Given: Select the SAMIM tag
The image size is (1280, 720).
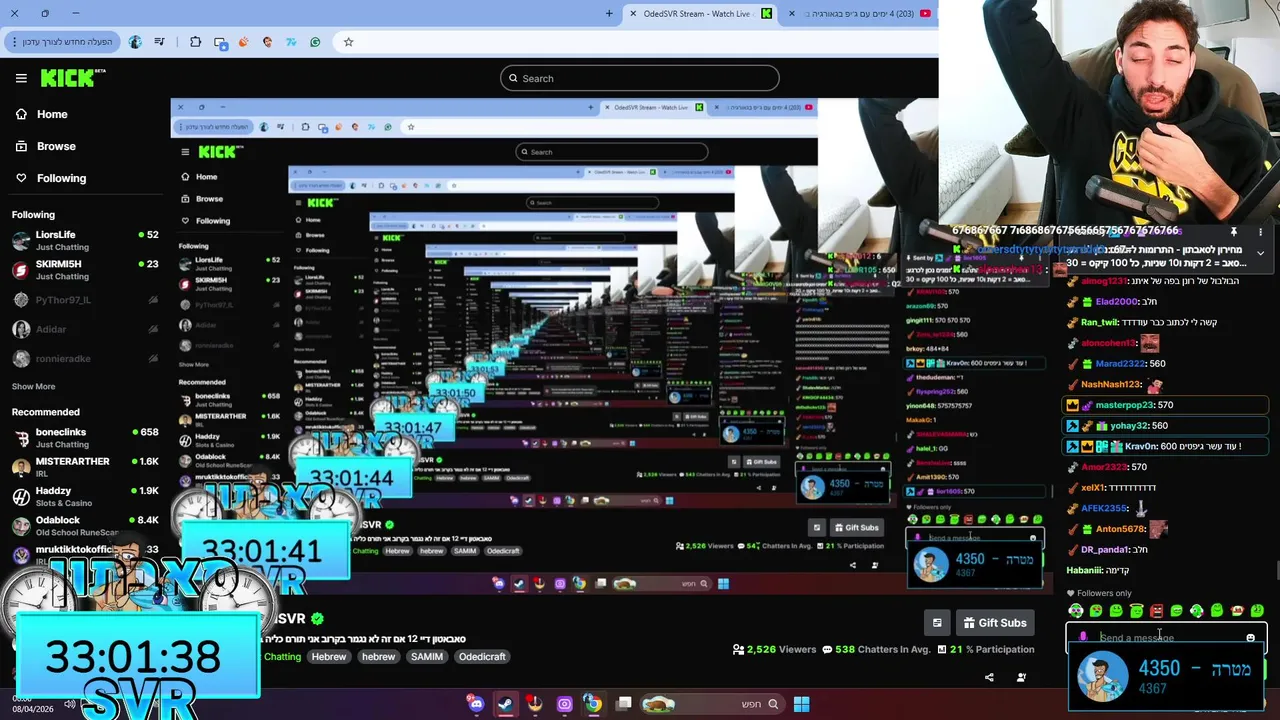Looking at the screenshot, I should click(427, 656).
